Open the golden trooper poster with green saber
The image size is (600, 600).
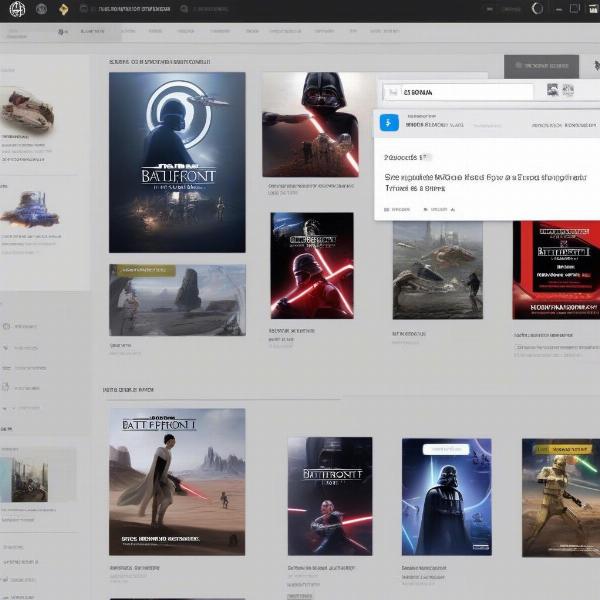(561, 498)
